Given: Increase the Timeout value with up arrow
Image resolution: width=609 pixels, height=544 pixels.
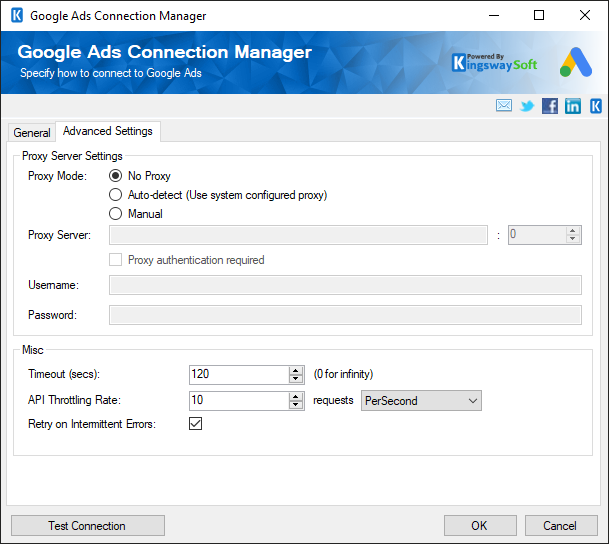Looking at the screenshot, I should click(296, 370).
